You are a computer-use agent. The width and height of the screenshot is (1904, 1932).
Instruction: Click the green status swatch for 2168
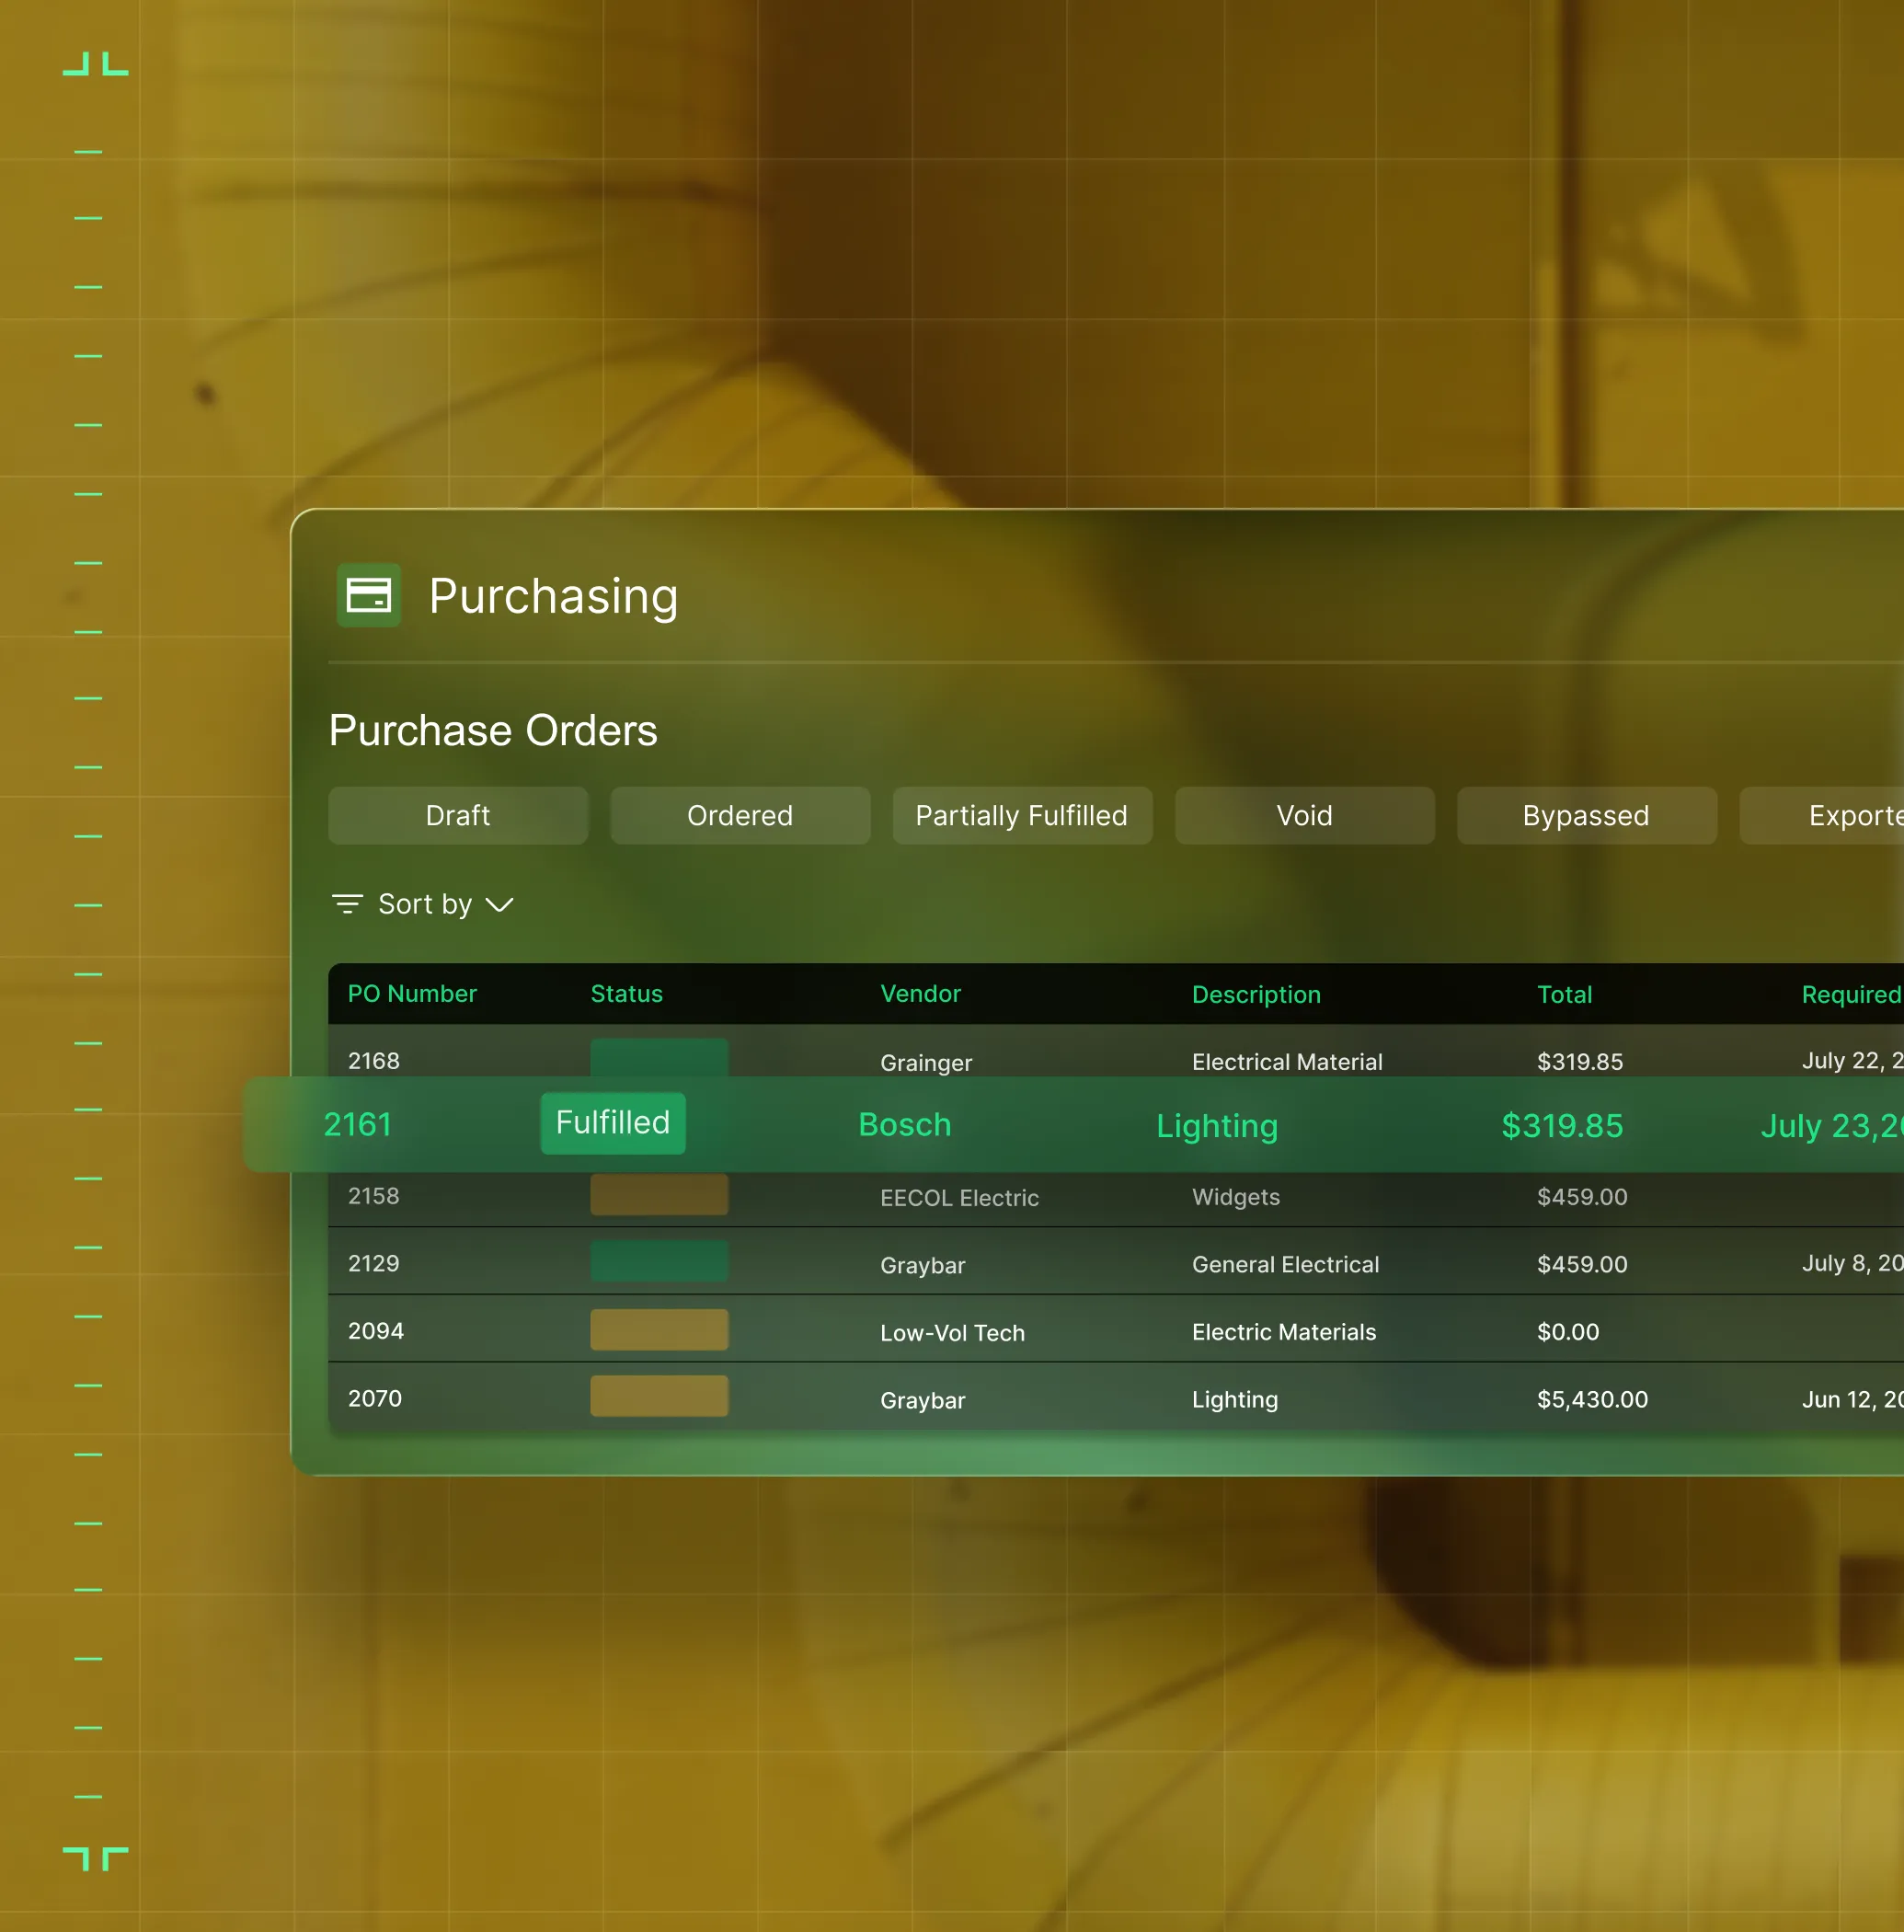659,1057
